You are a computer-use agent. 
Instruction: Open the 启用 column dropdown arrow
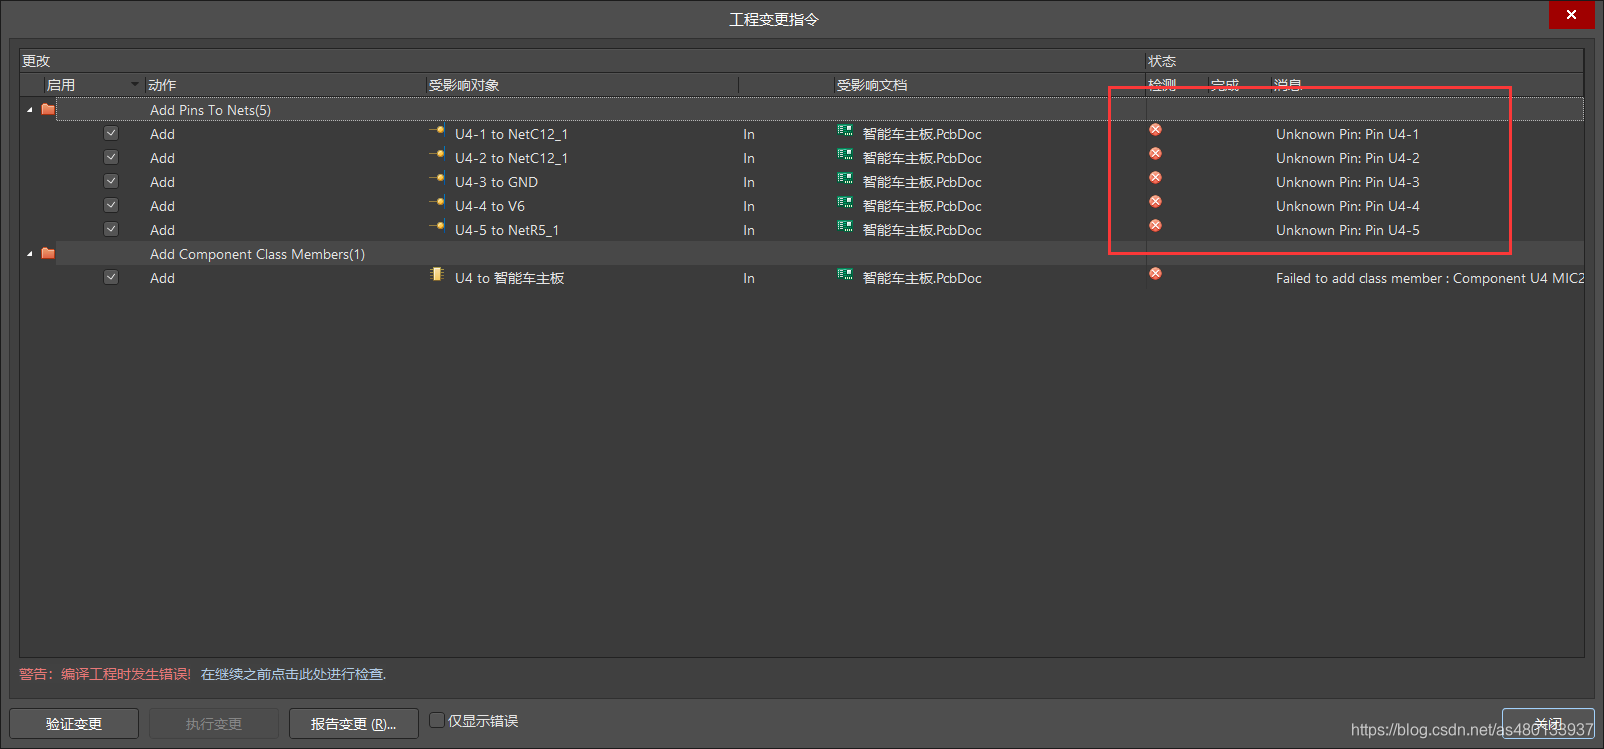(135, 84)
